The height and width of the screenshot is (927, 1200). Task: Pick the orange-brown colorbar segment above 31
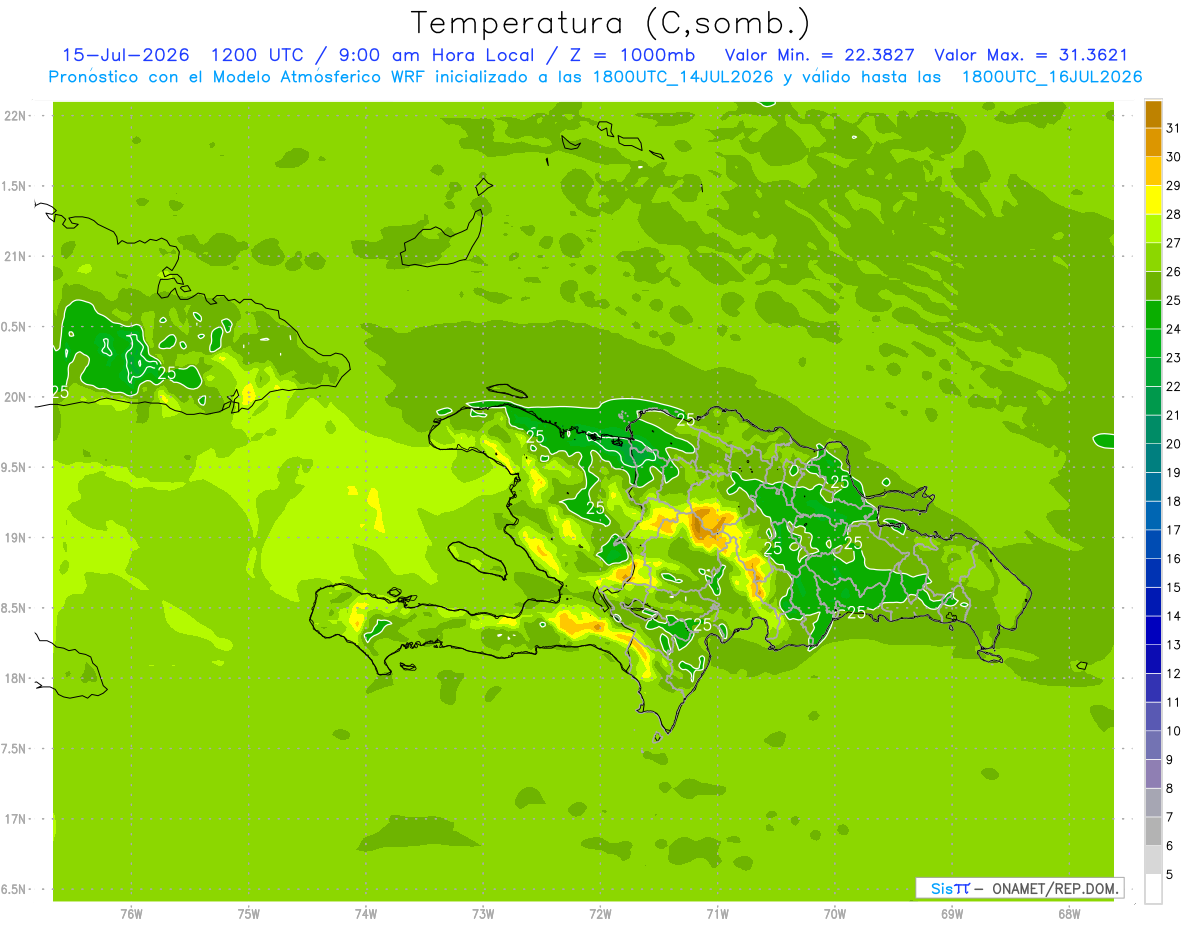[x=1153, y=114]
